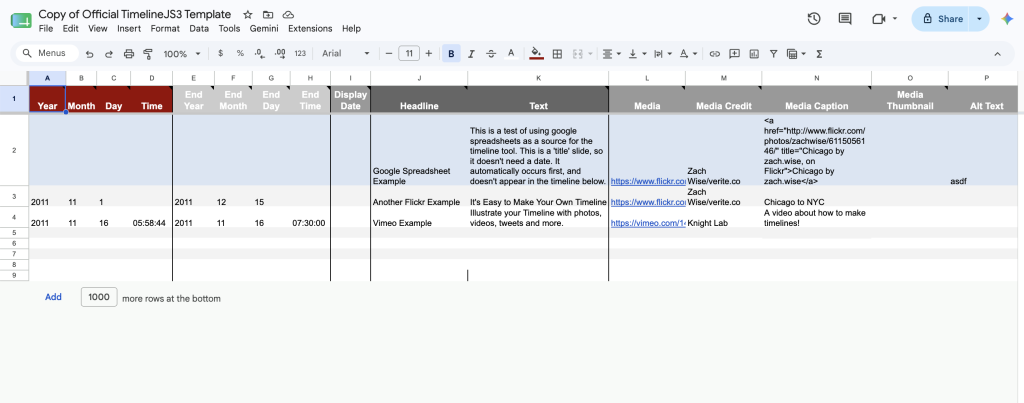The height and width of the screenshot is (403, 1024).
Task: Click the Insert chart icon
Action: (754, 54)
